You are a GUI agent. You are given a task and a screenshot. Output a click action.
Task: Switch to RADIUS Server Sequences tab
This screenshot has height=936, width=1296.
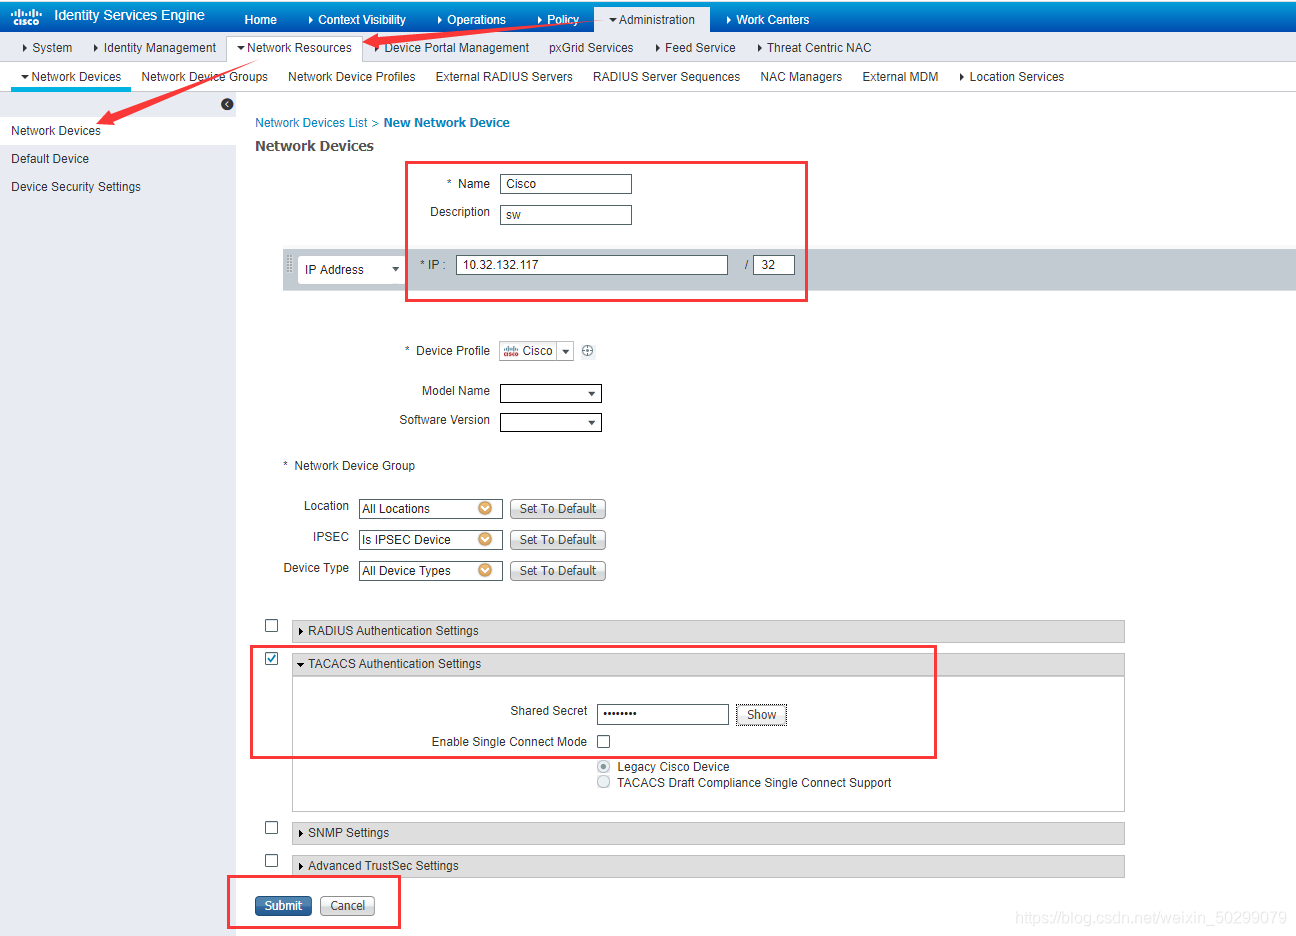[666, 77]
